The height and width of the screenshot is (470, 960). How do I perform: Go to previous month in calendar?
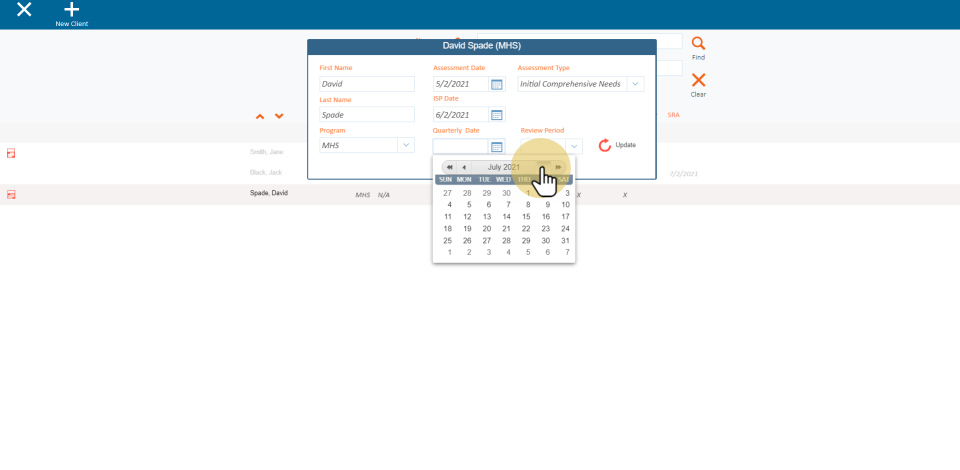click(463, 167)
